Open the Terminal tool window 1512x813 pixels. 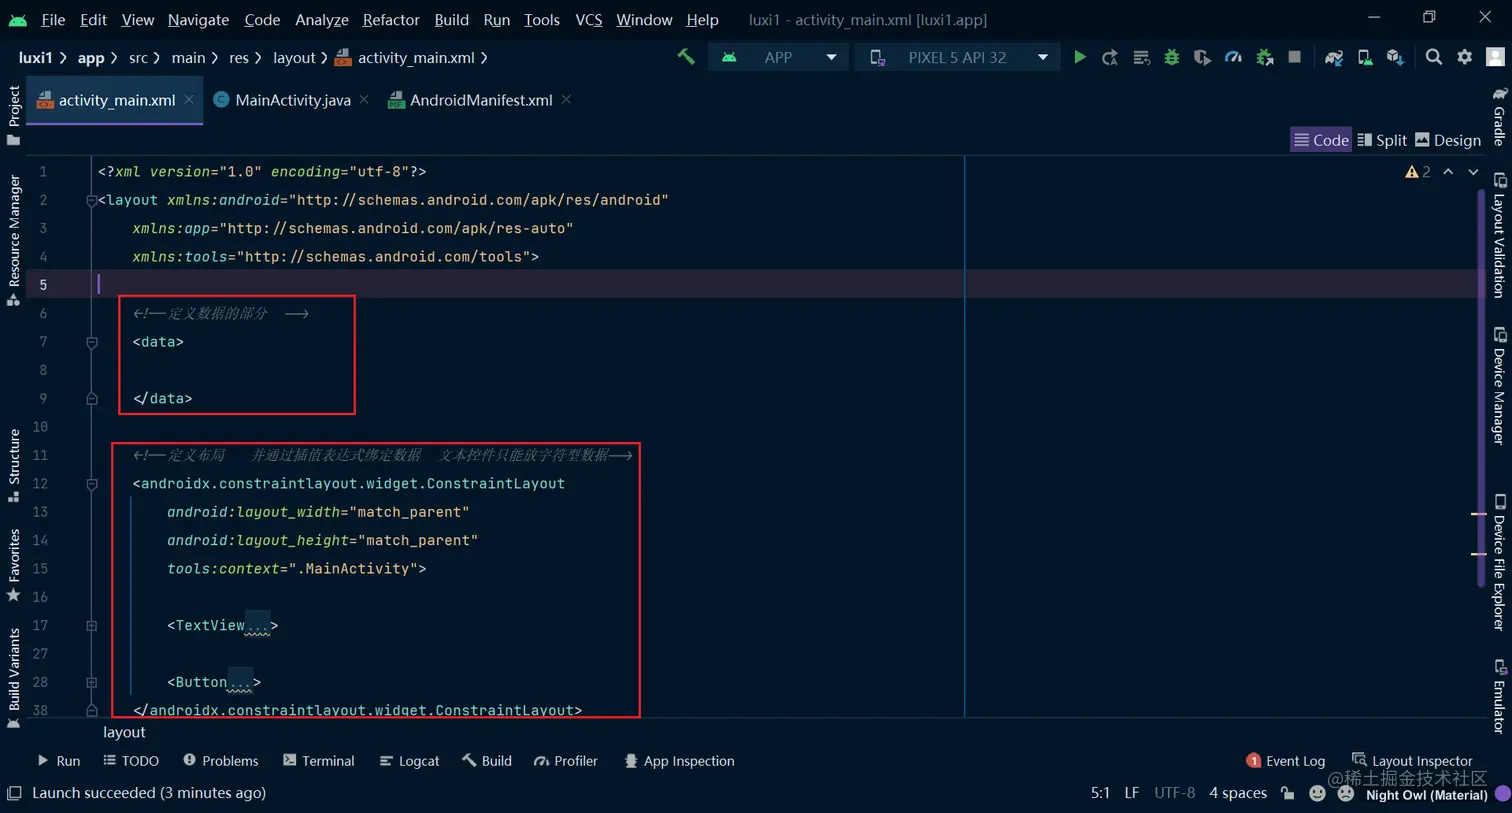pos(319,761)
